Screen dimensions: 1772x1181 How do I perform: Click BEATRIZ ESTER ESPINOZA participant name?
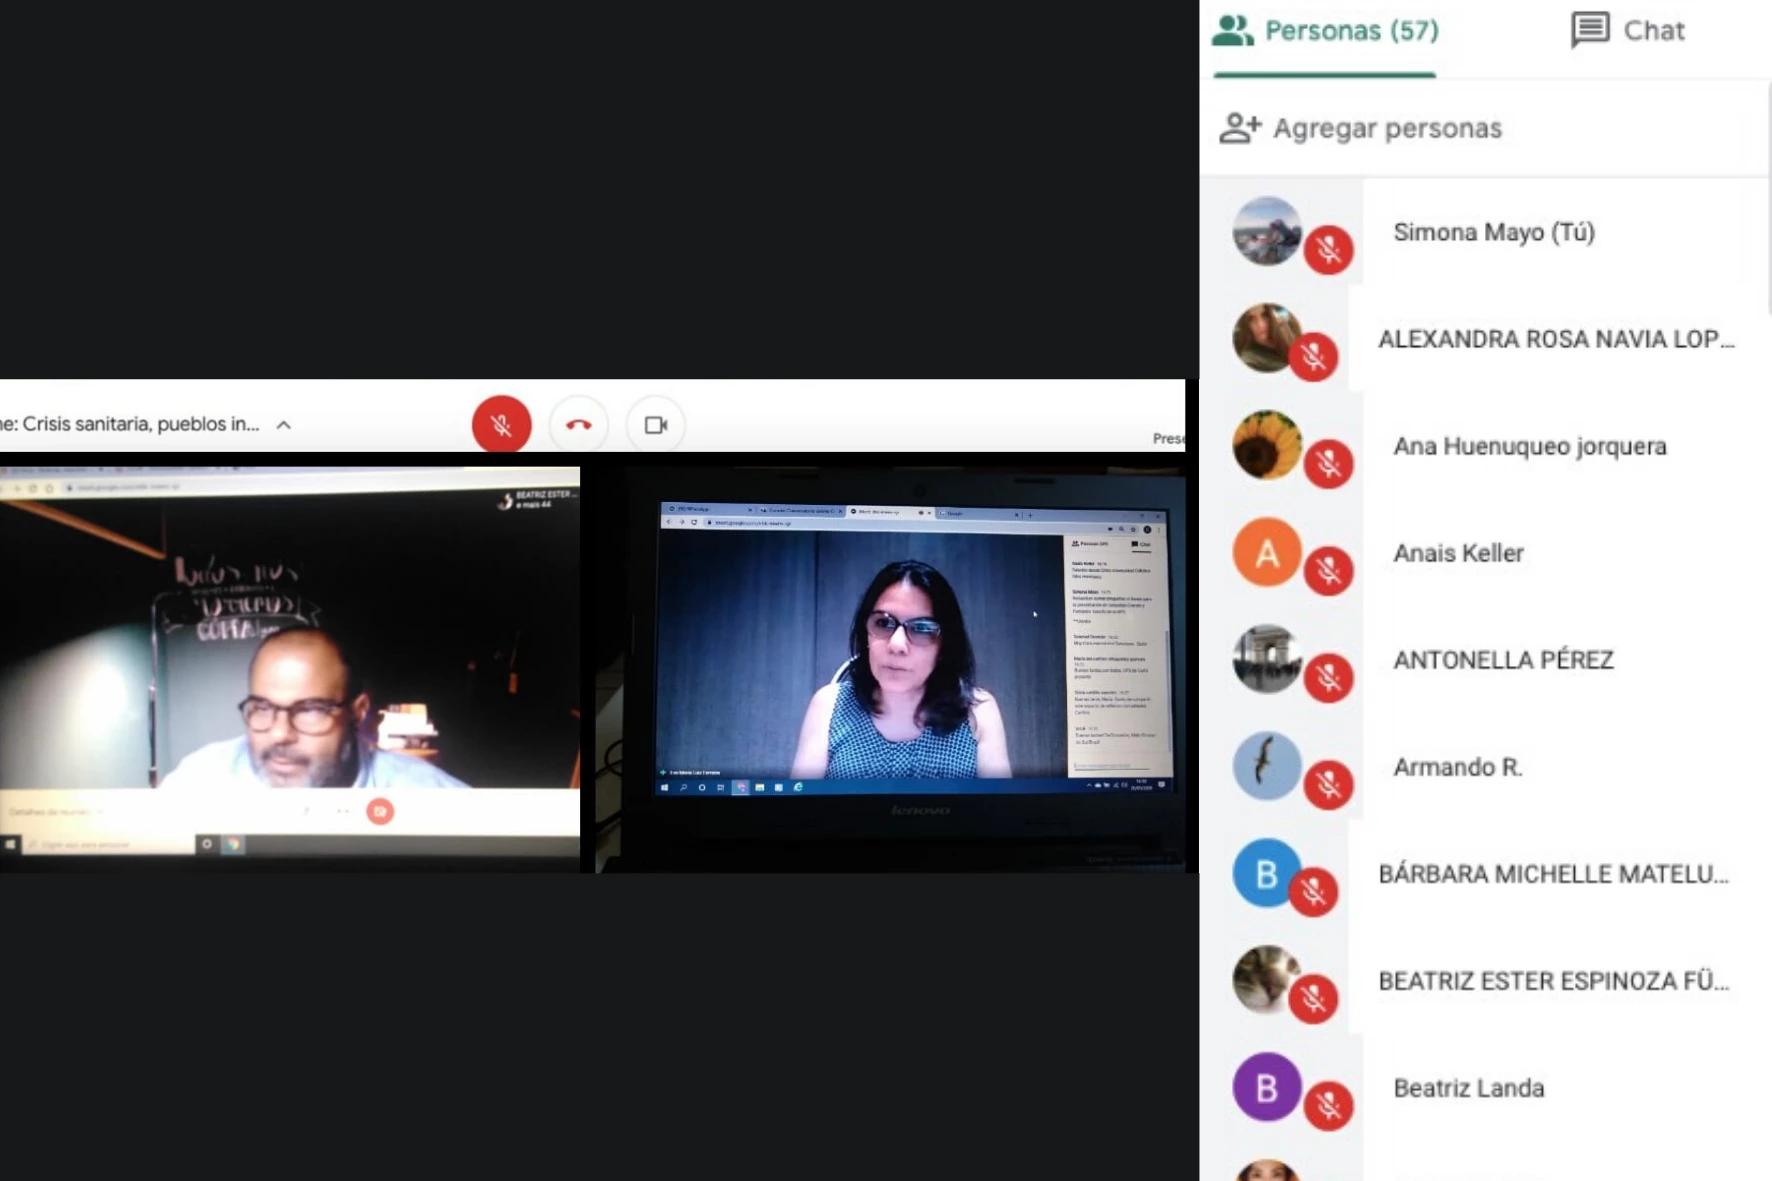point(1552,981)
